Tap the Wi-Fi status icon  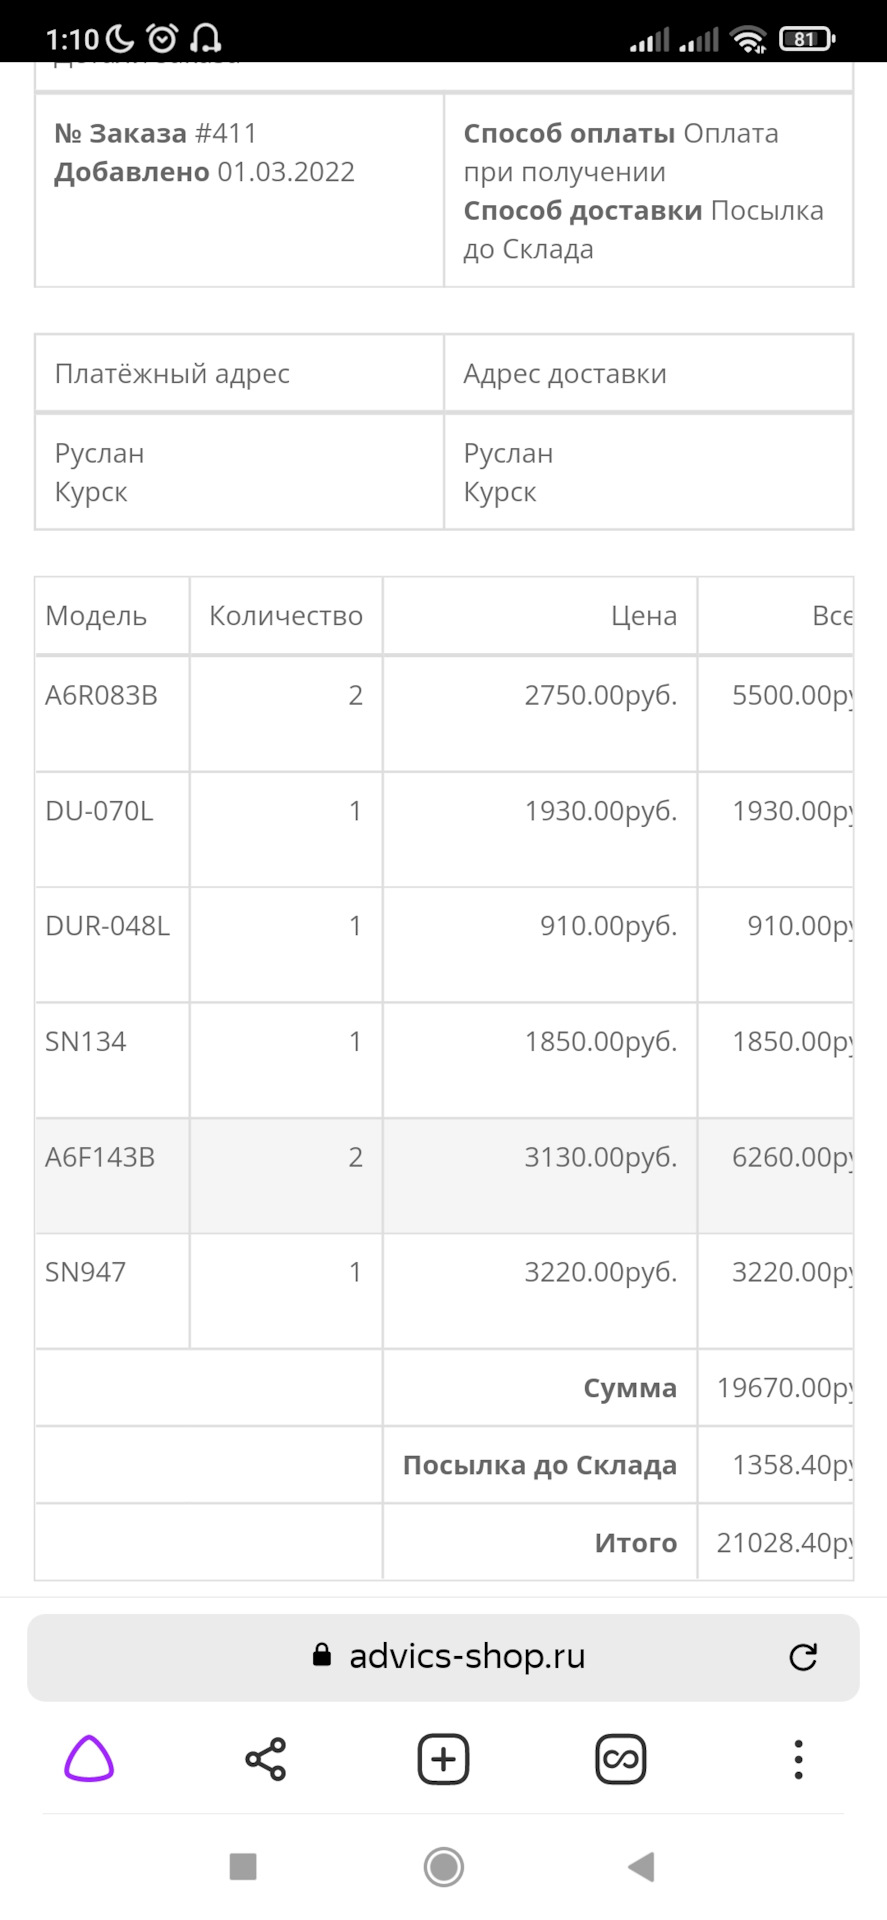coord(748,39)
